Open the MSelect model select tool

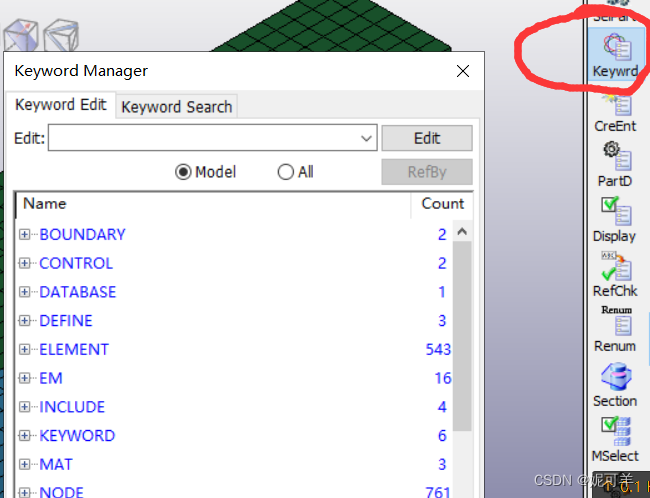point(614,437)
